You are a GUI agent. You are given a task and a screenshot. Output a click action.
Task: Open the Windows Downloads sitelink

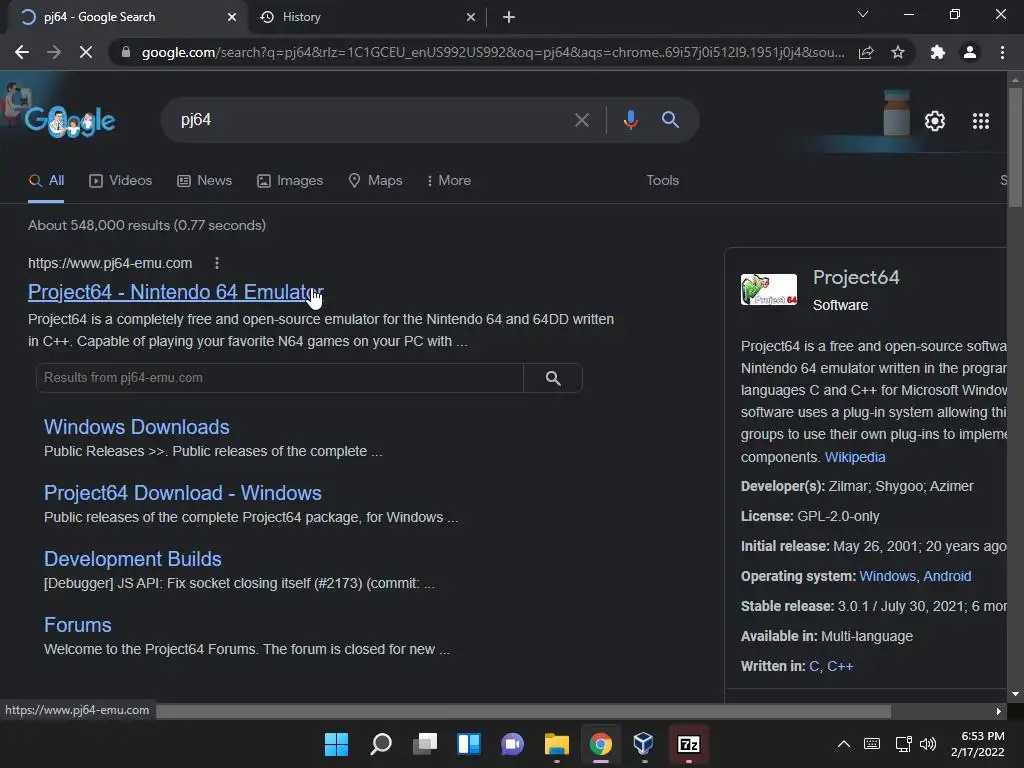pyautogui.click(x=136, y=427)
